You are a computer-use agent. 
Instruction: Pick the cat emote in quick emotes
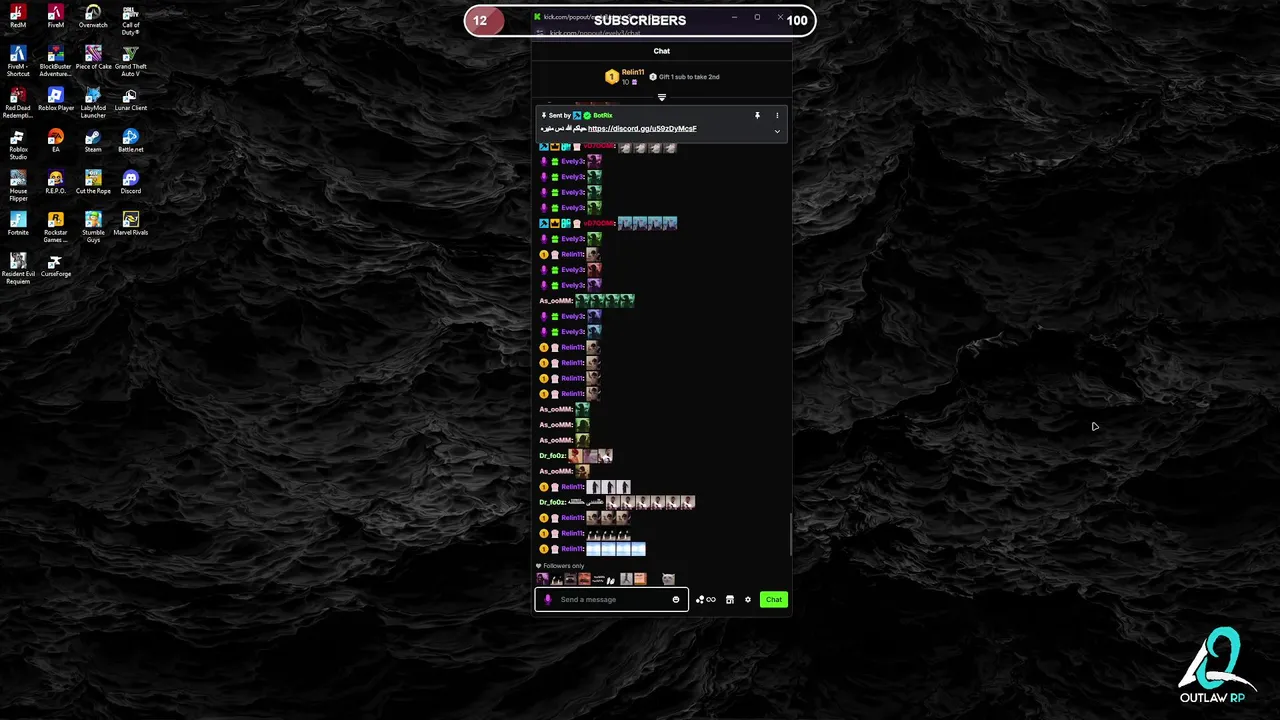(x=668, y=579)
